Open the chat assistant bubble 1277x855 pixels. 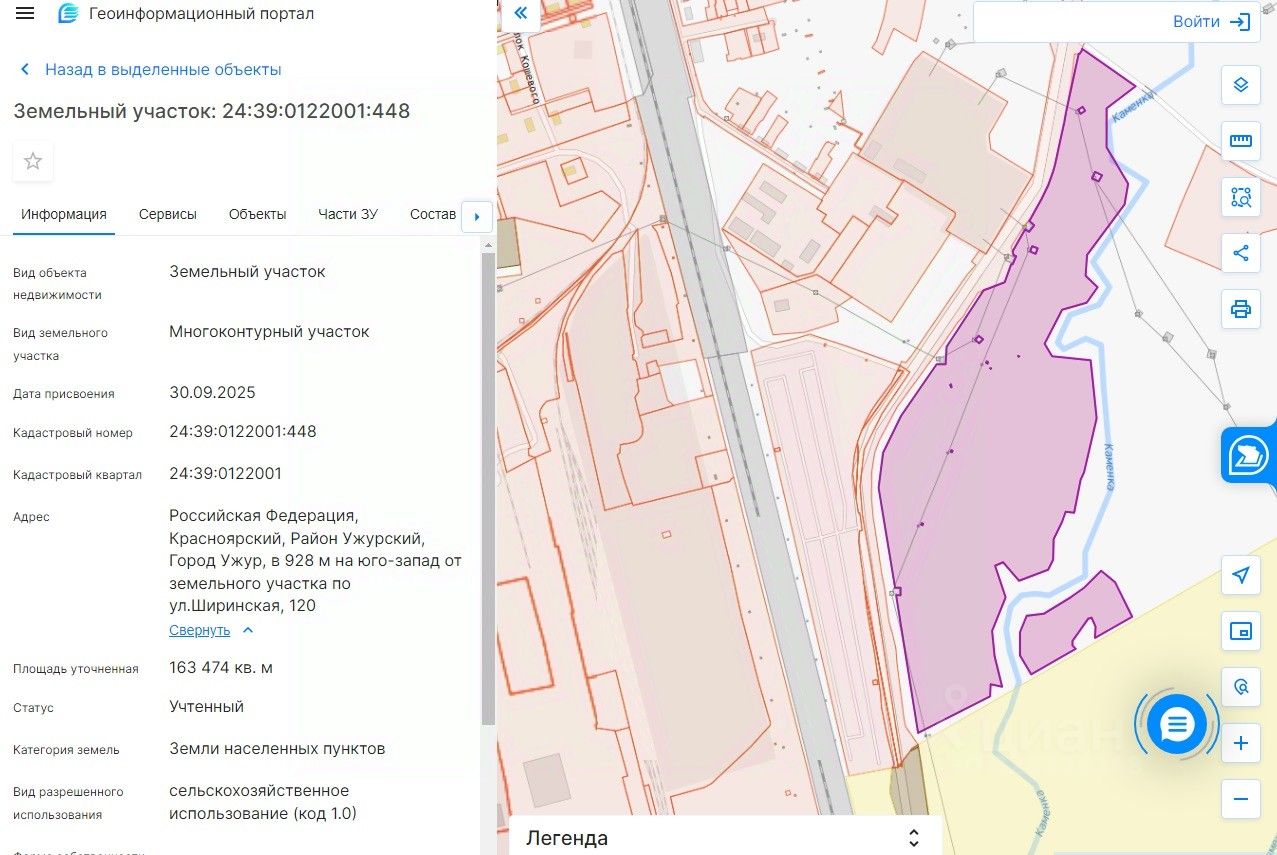1177,724
